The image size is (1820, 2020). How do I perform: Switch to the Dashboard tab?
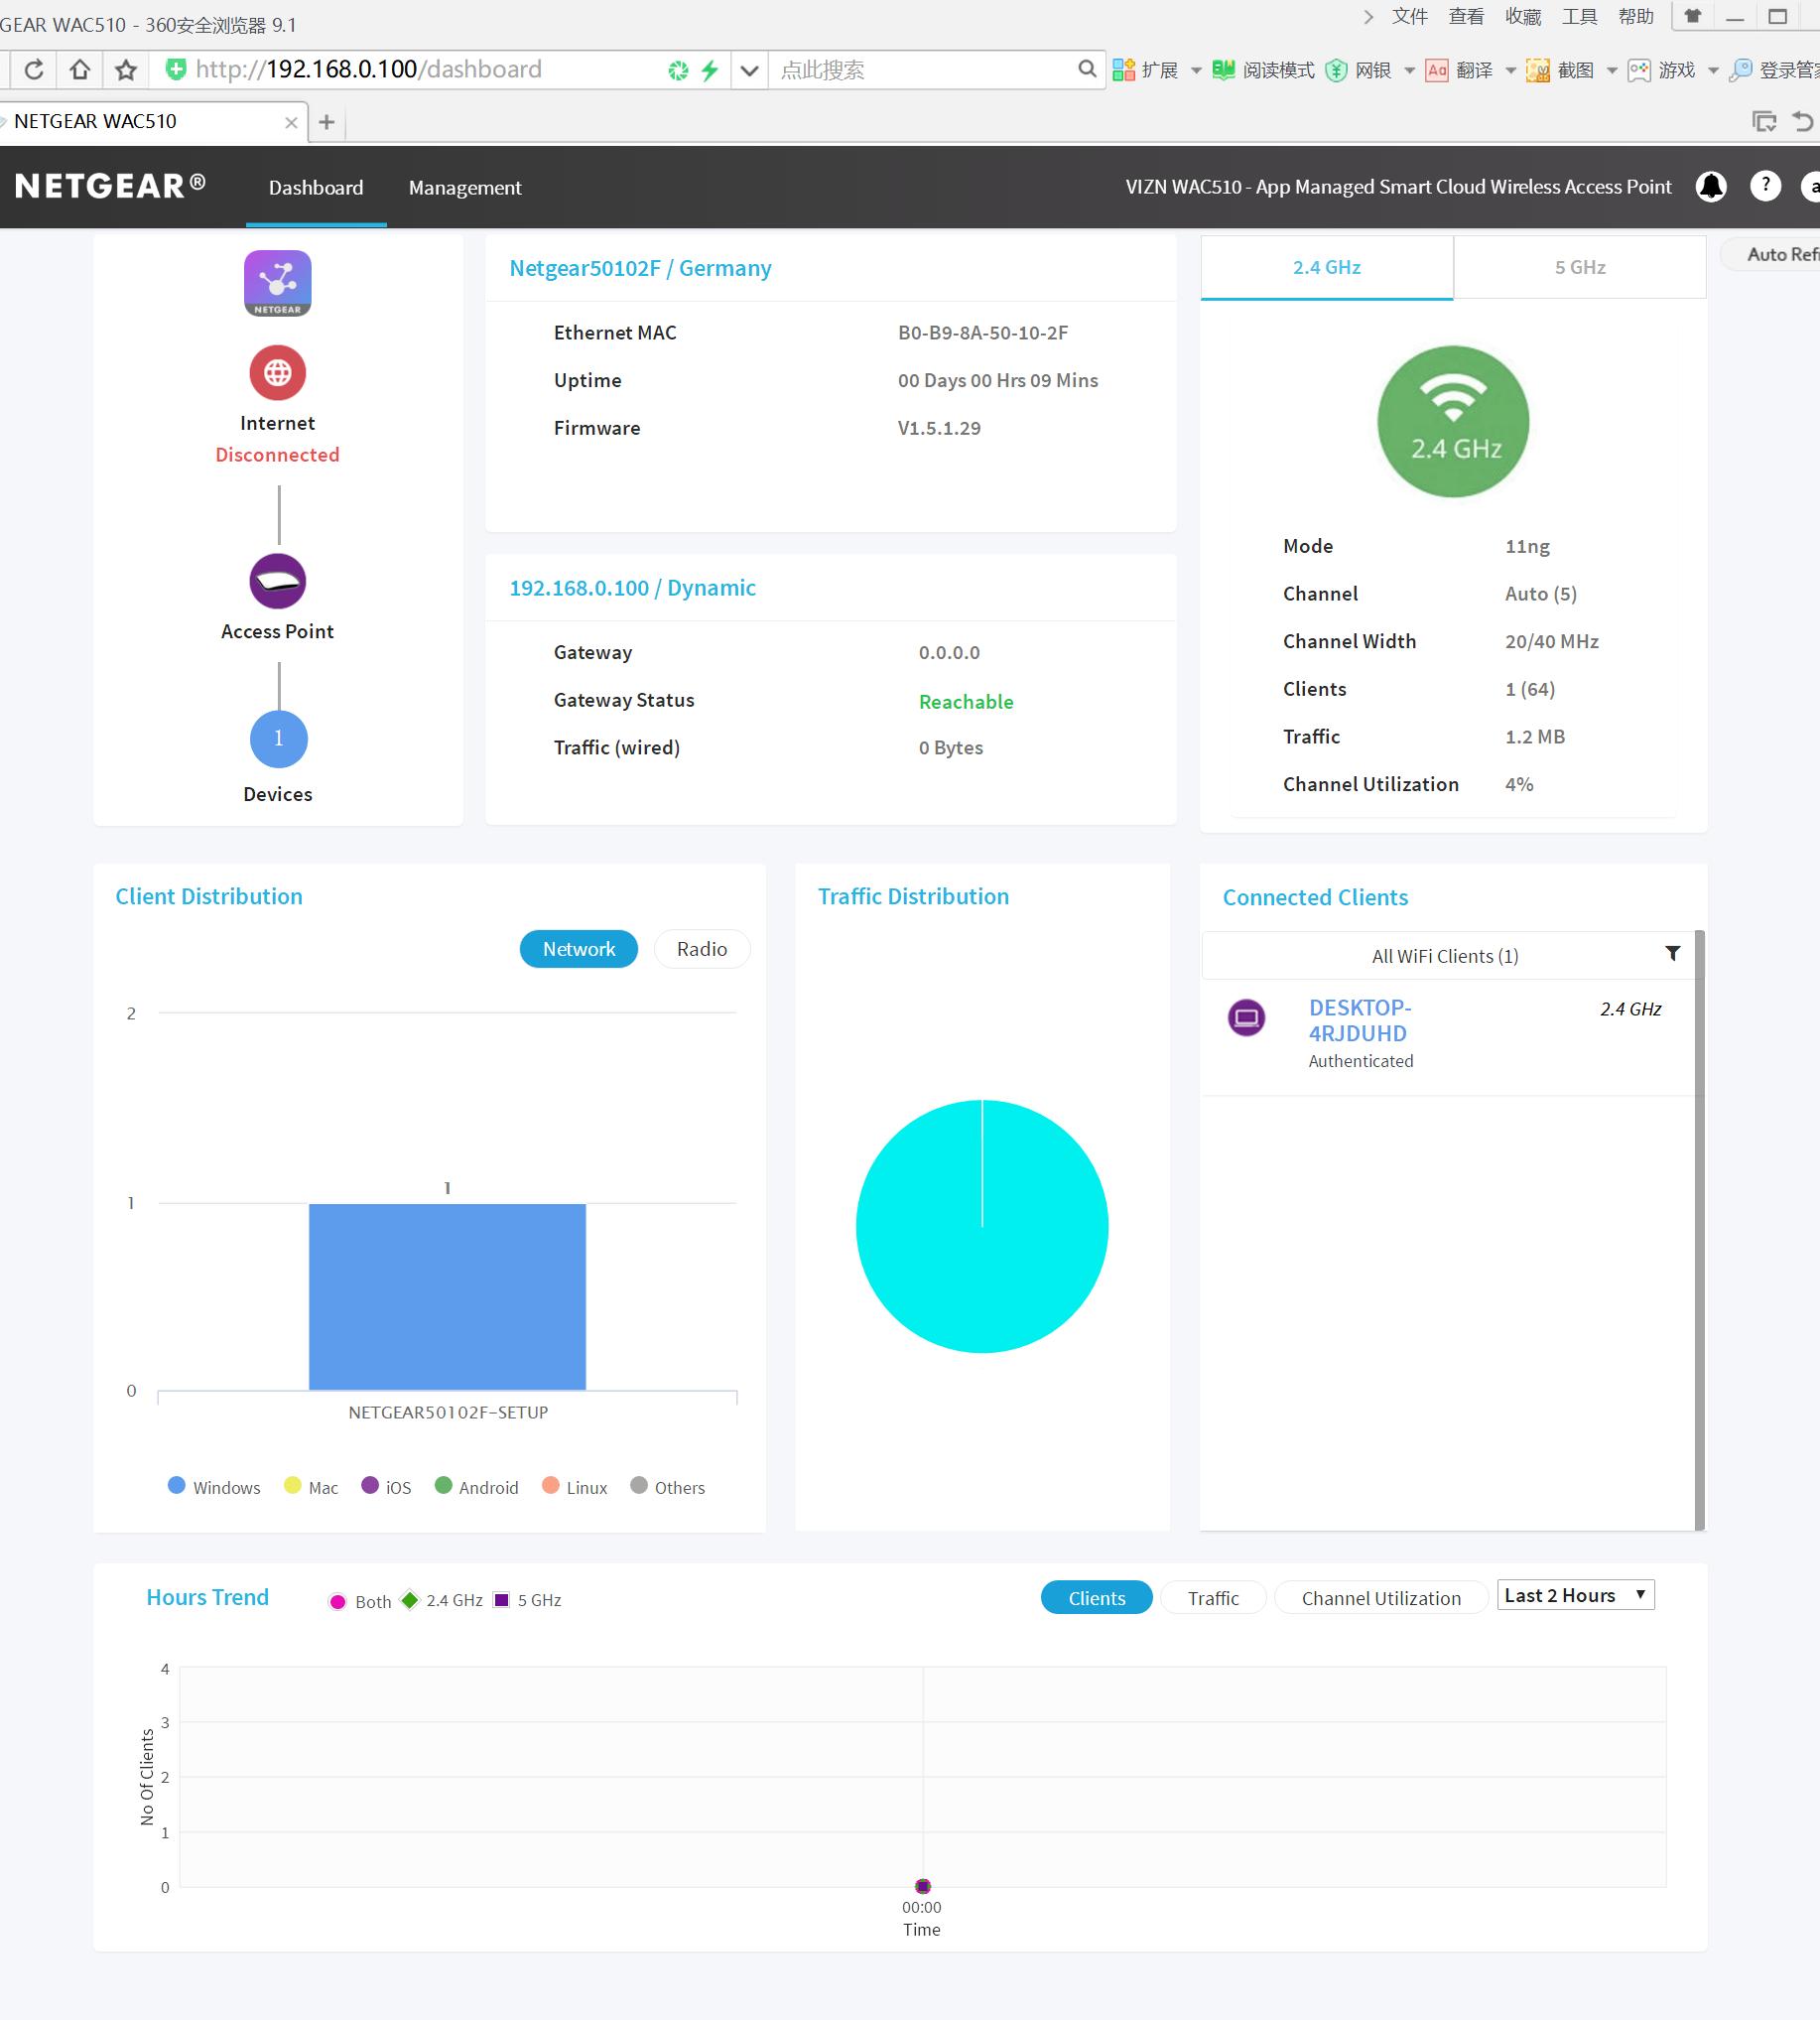point(316,187)
